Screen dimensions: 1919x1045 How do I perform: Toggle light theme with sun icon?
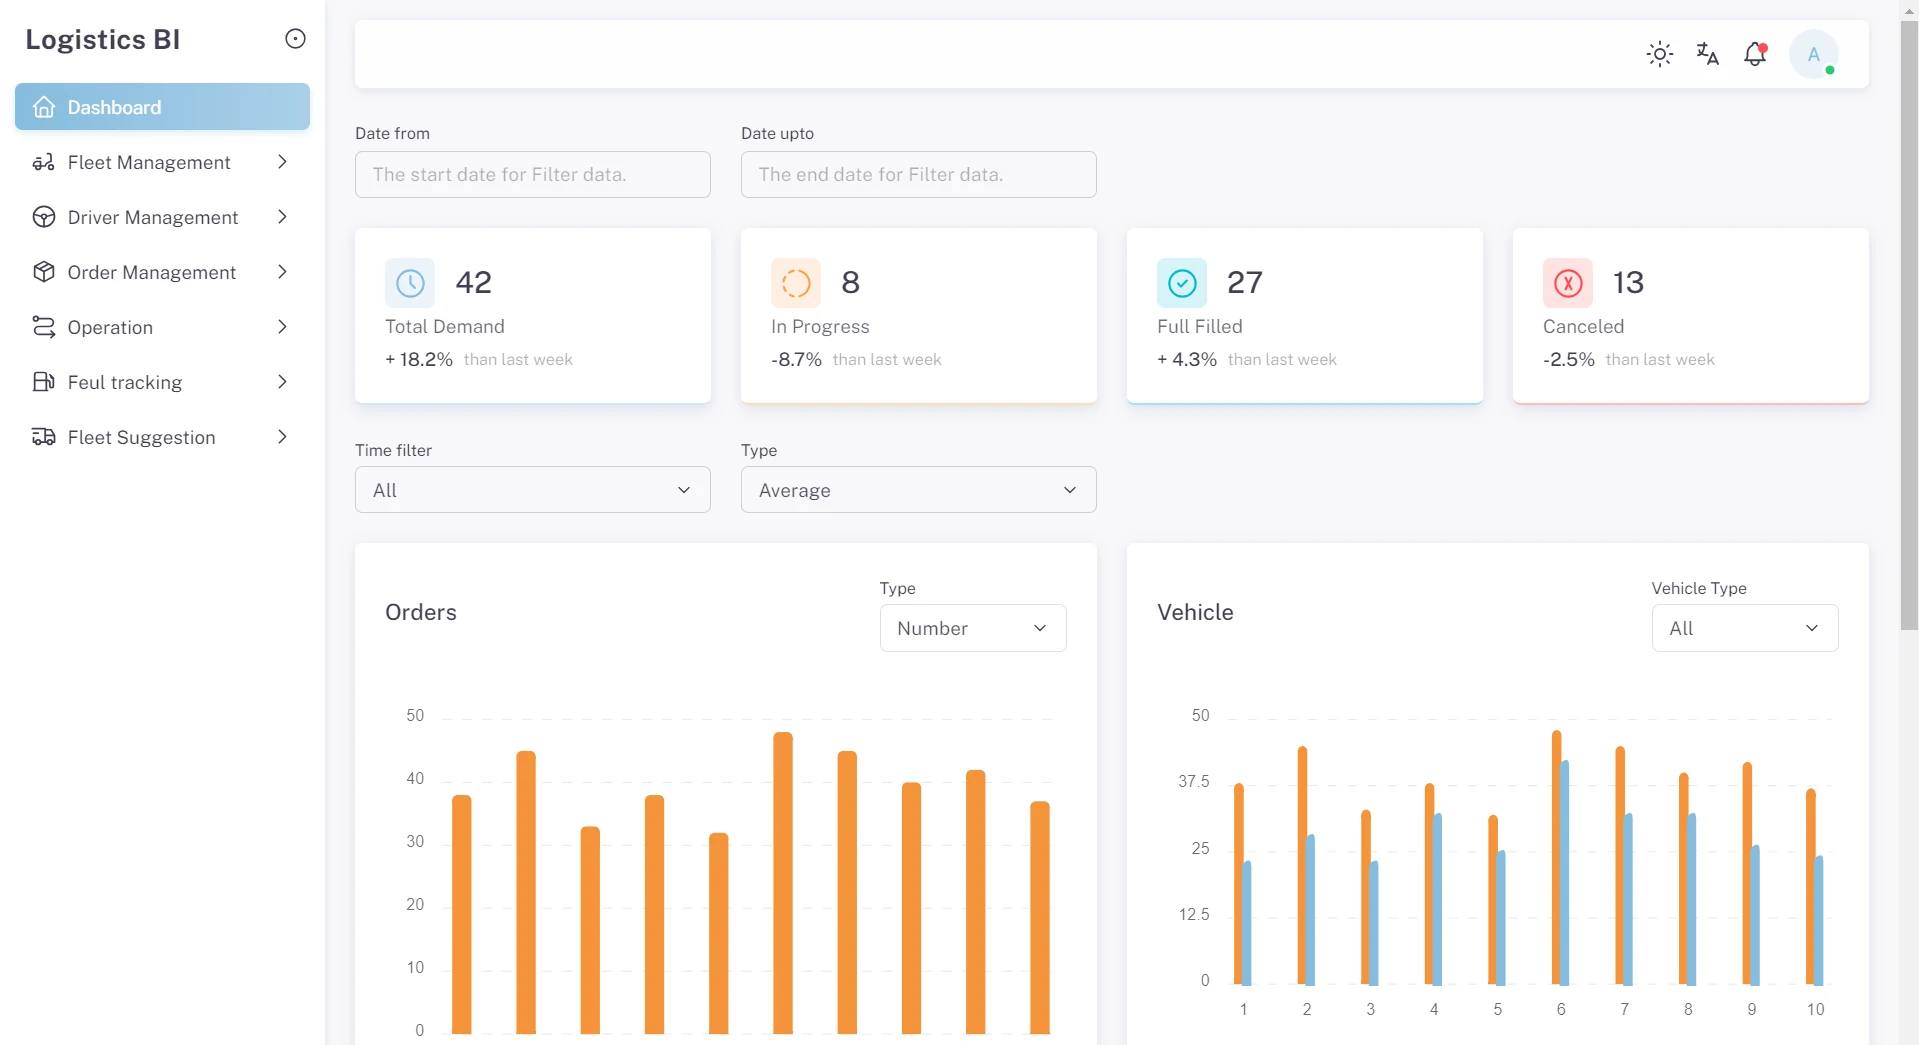[x=1660, y=54]
